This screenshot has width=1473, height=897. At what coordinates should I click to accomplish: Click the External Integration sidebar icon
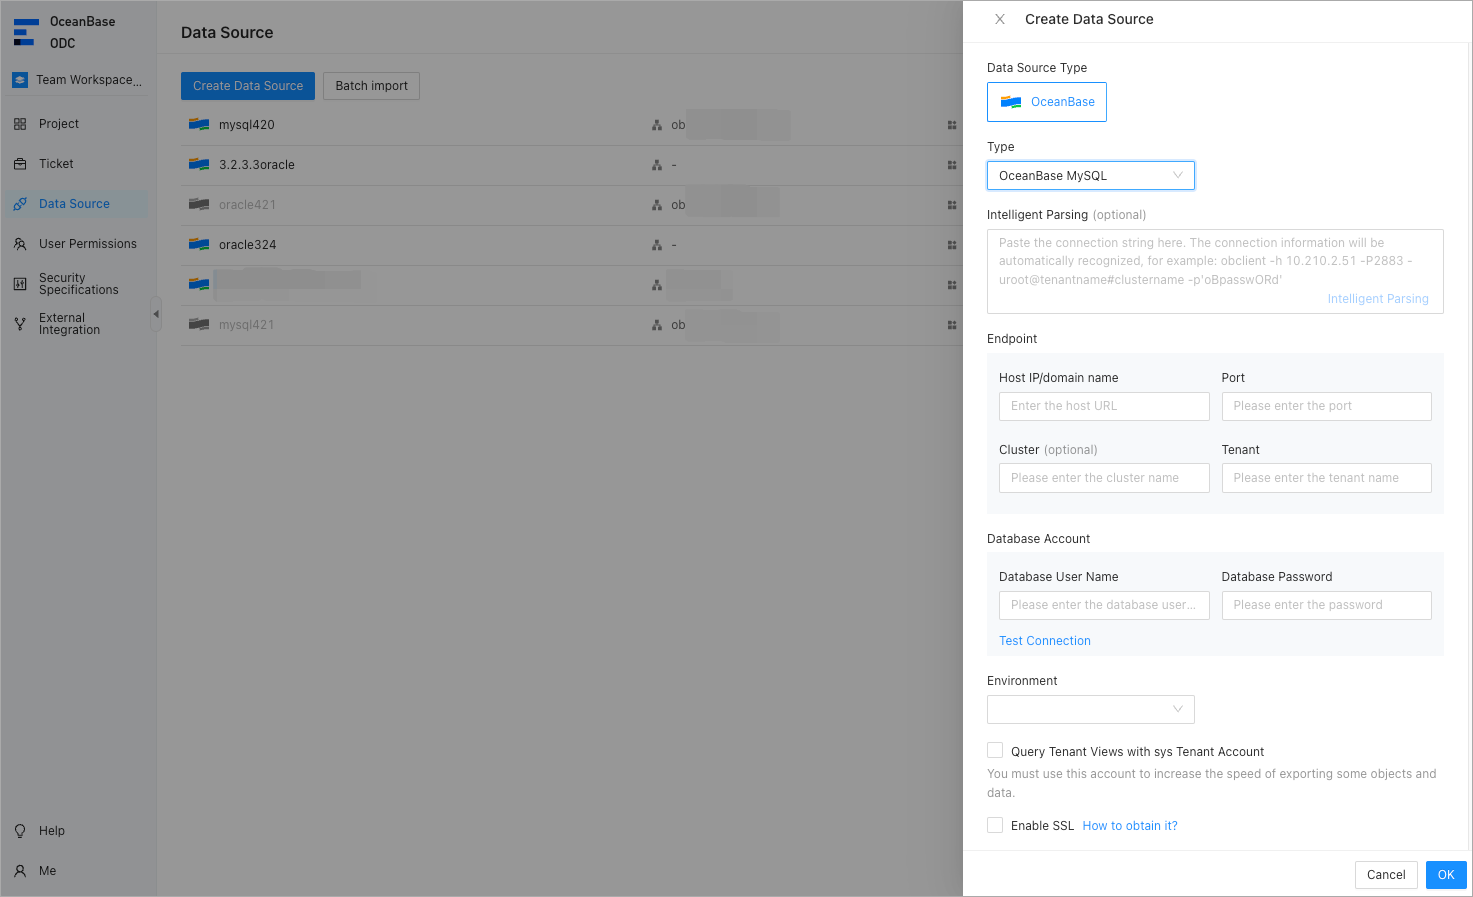click(20, 324)
